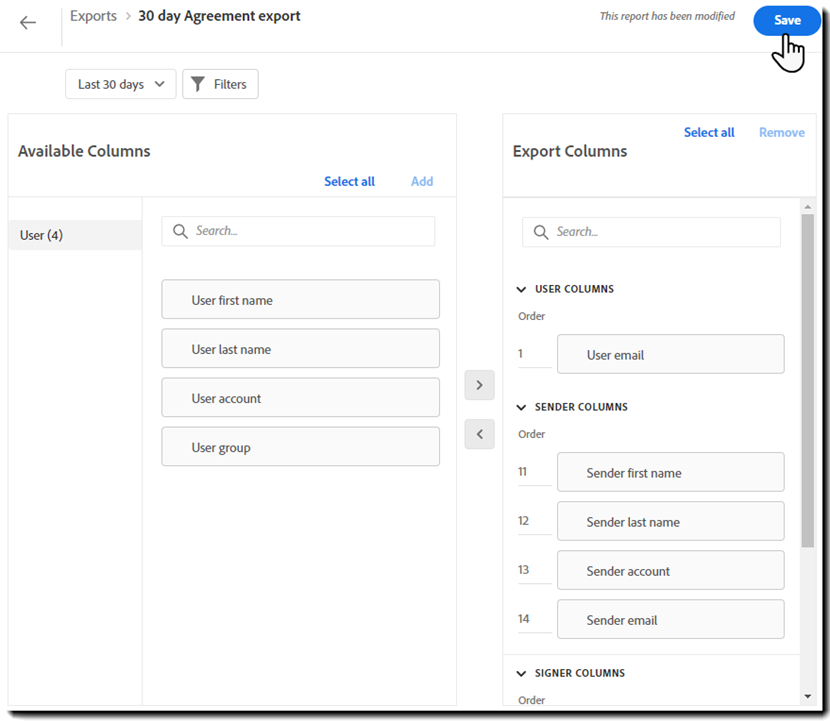Collapse the SIGNER COLUMNS section
The image size is (830, 722).
pos(521,673)
